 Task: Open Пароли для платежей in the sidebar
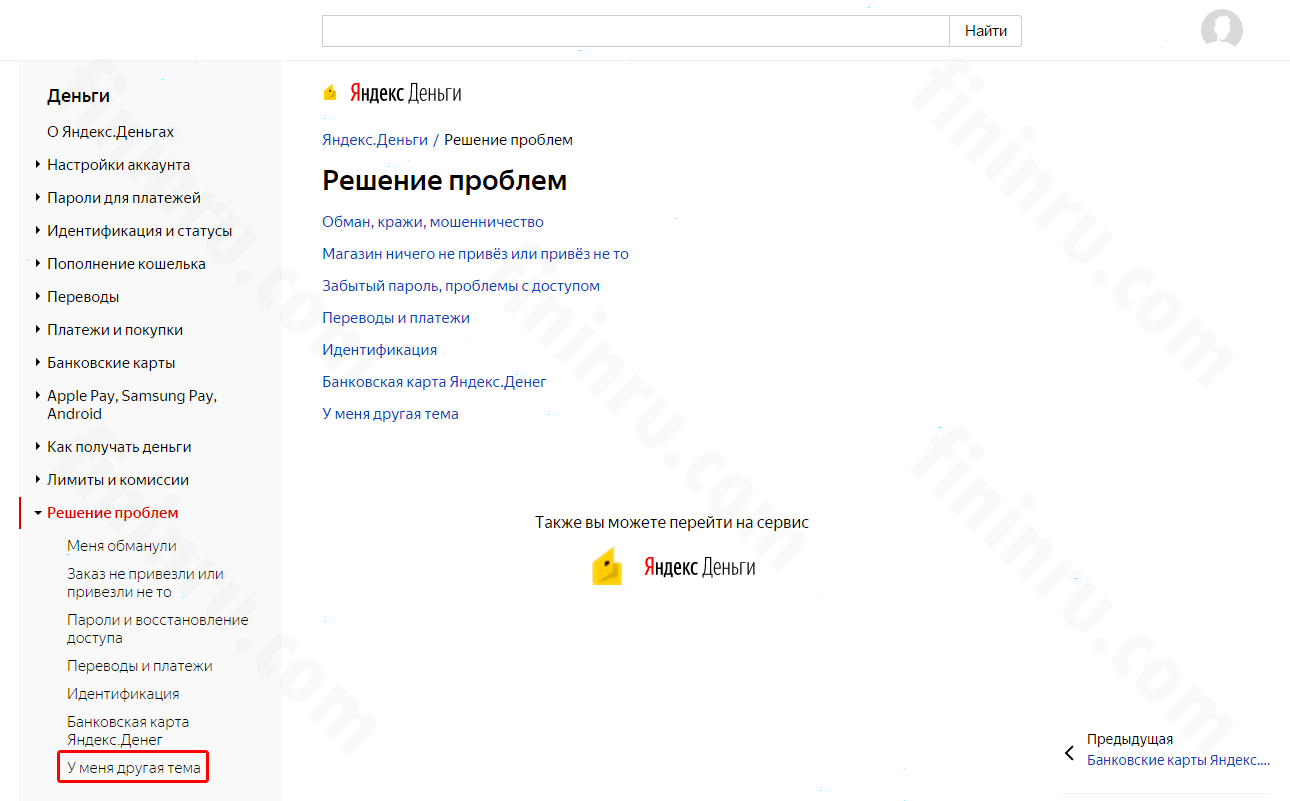pyautogui.click(x=124, y=198)
